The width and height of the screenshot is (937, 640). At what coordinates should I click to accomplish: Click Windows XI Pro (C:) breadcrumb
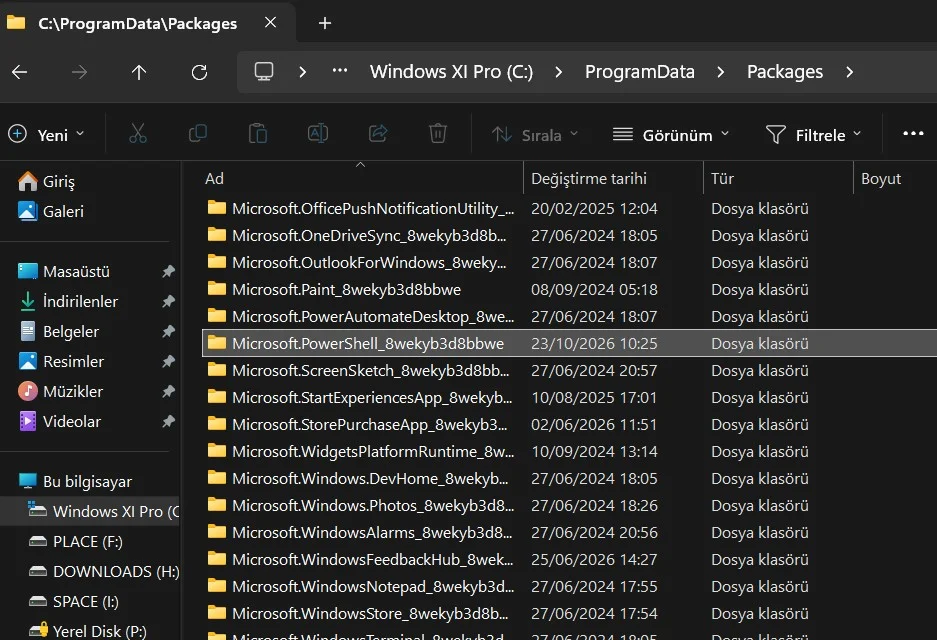tap(451, 72)
